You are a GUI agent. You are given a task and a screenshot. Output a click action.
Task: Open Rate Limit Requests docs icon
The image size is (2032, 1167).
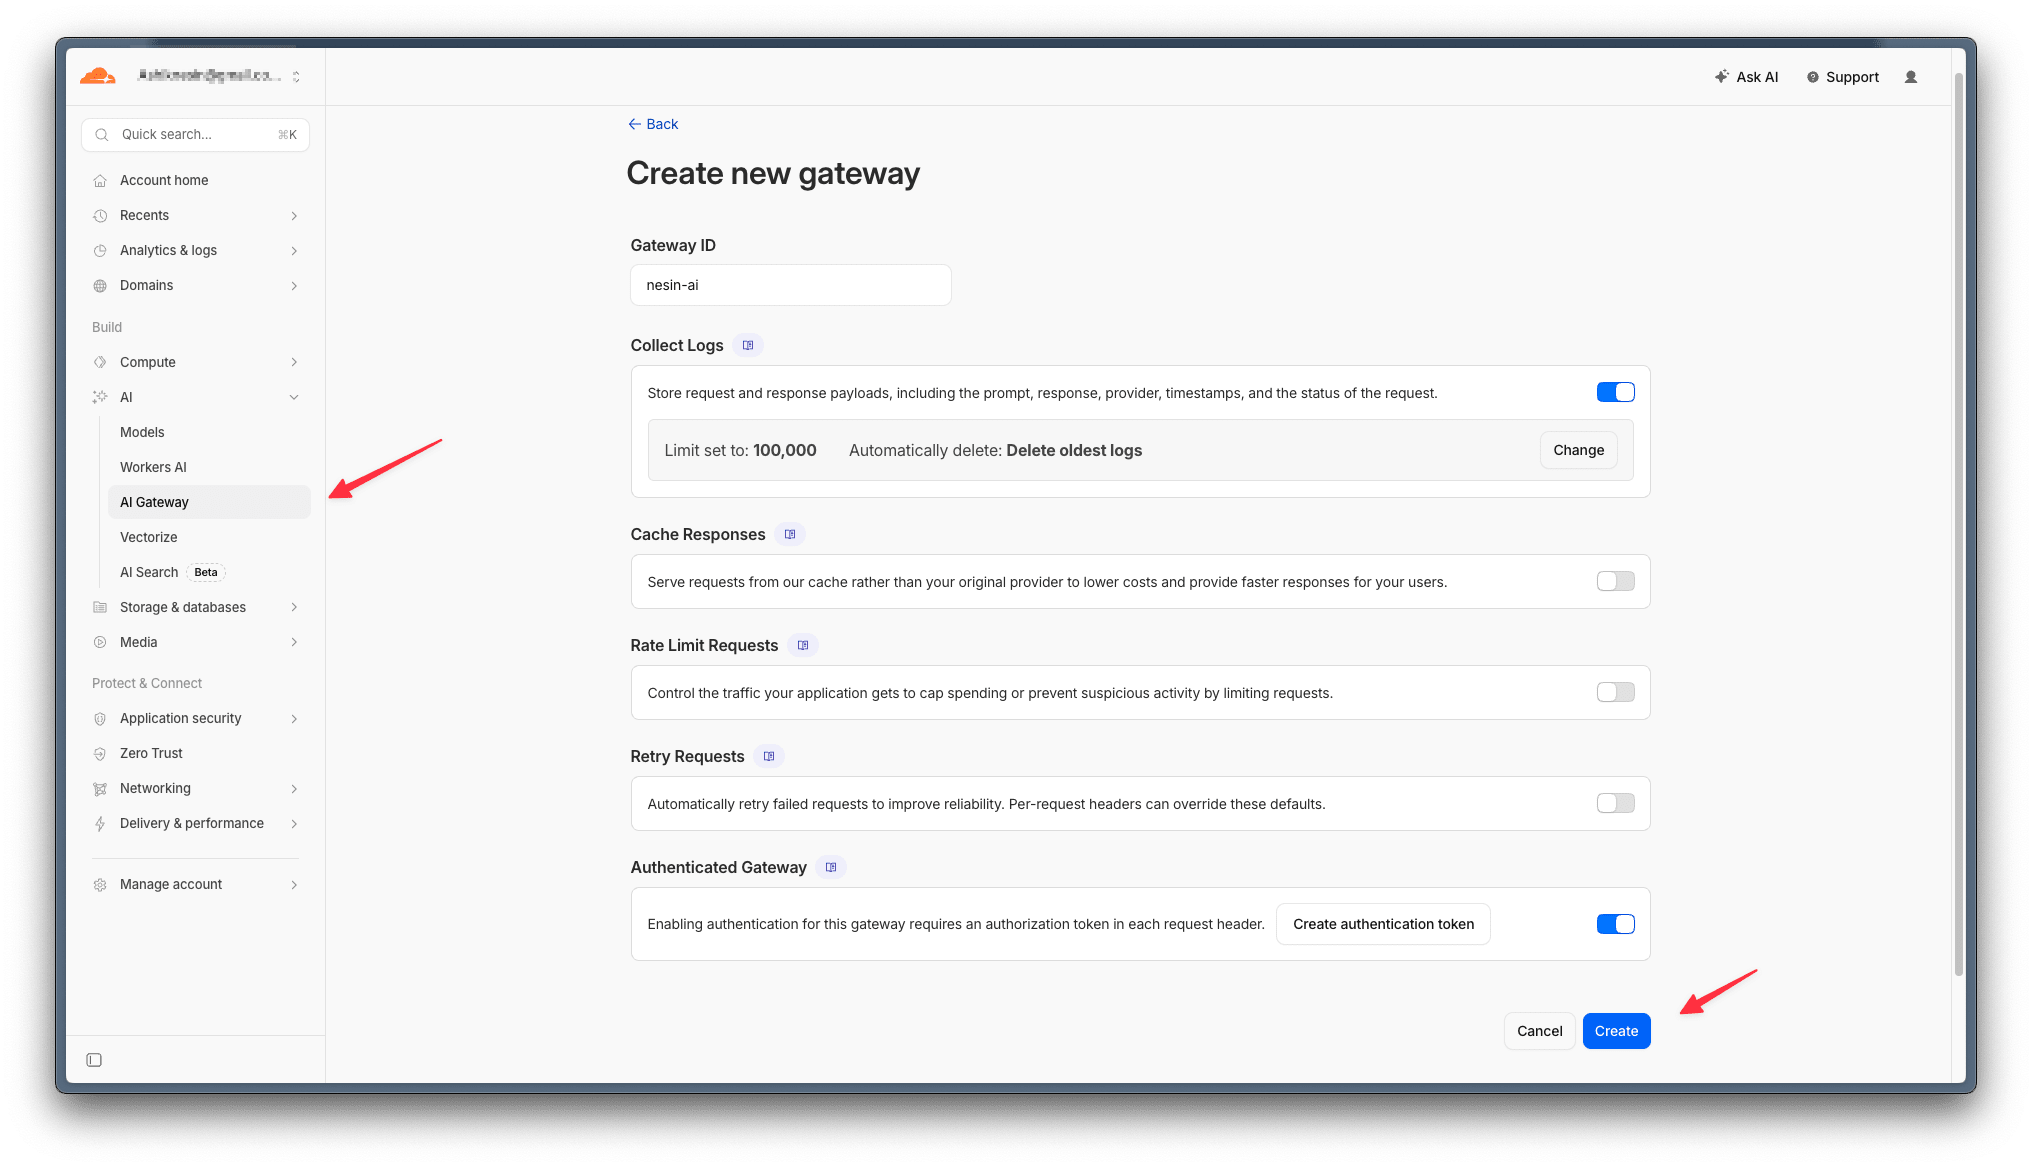coord(803,645)
